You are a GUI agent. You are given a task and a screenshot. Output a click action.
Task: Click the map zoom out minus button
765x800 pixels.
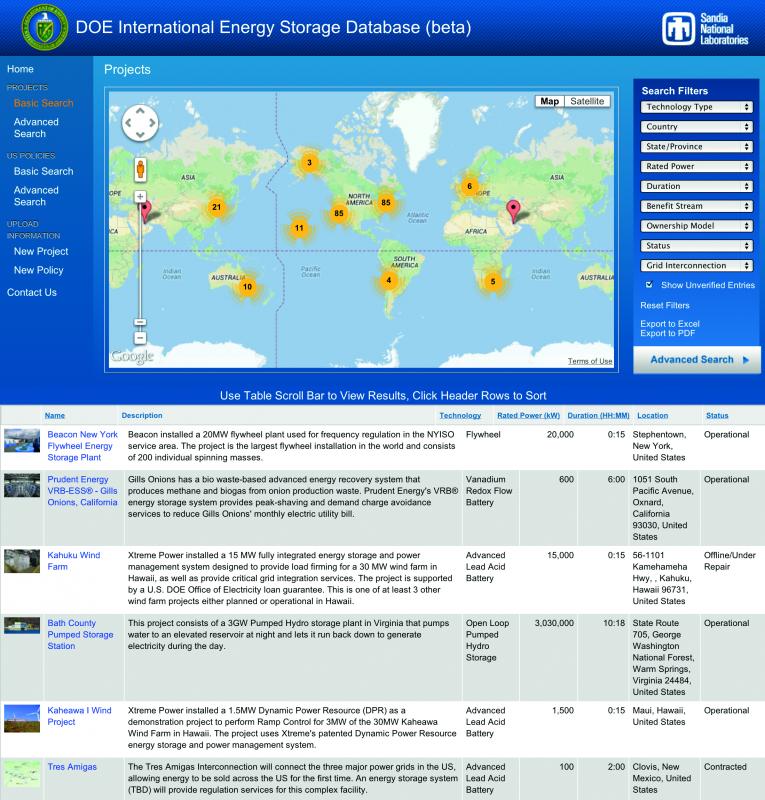pos(140,338)
